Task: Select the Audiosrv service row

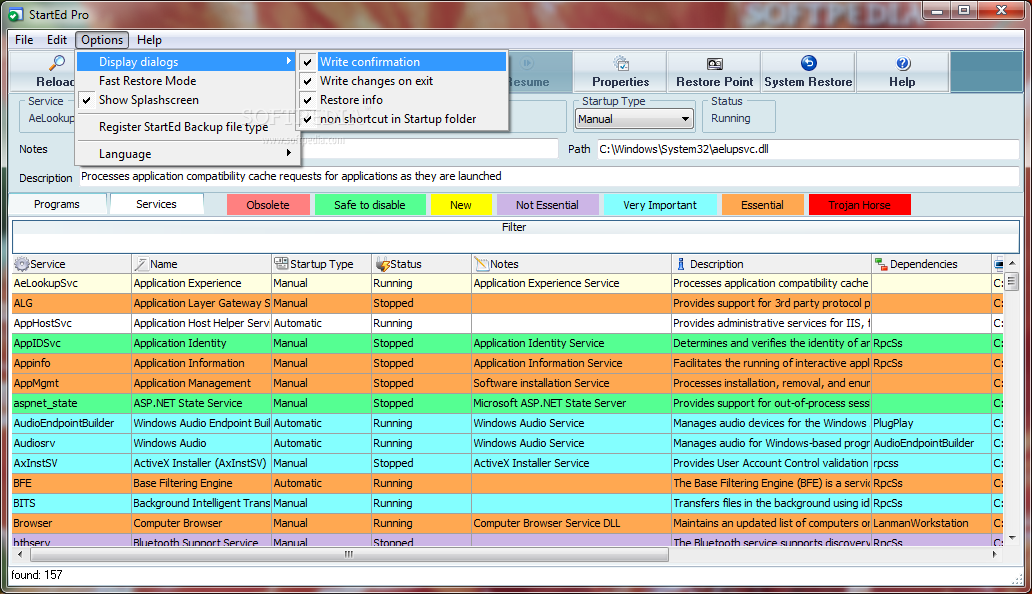Action: click(507, 443)
